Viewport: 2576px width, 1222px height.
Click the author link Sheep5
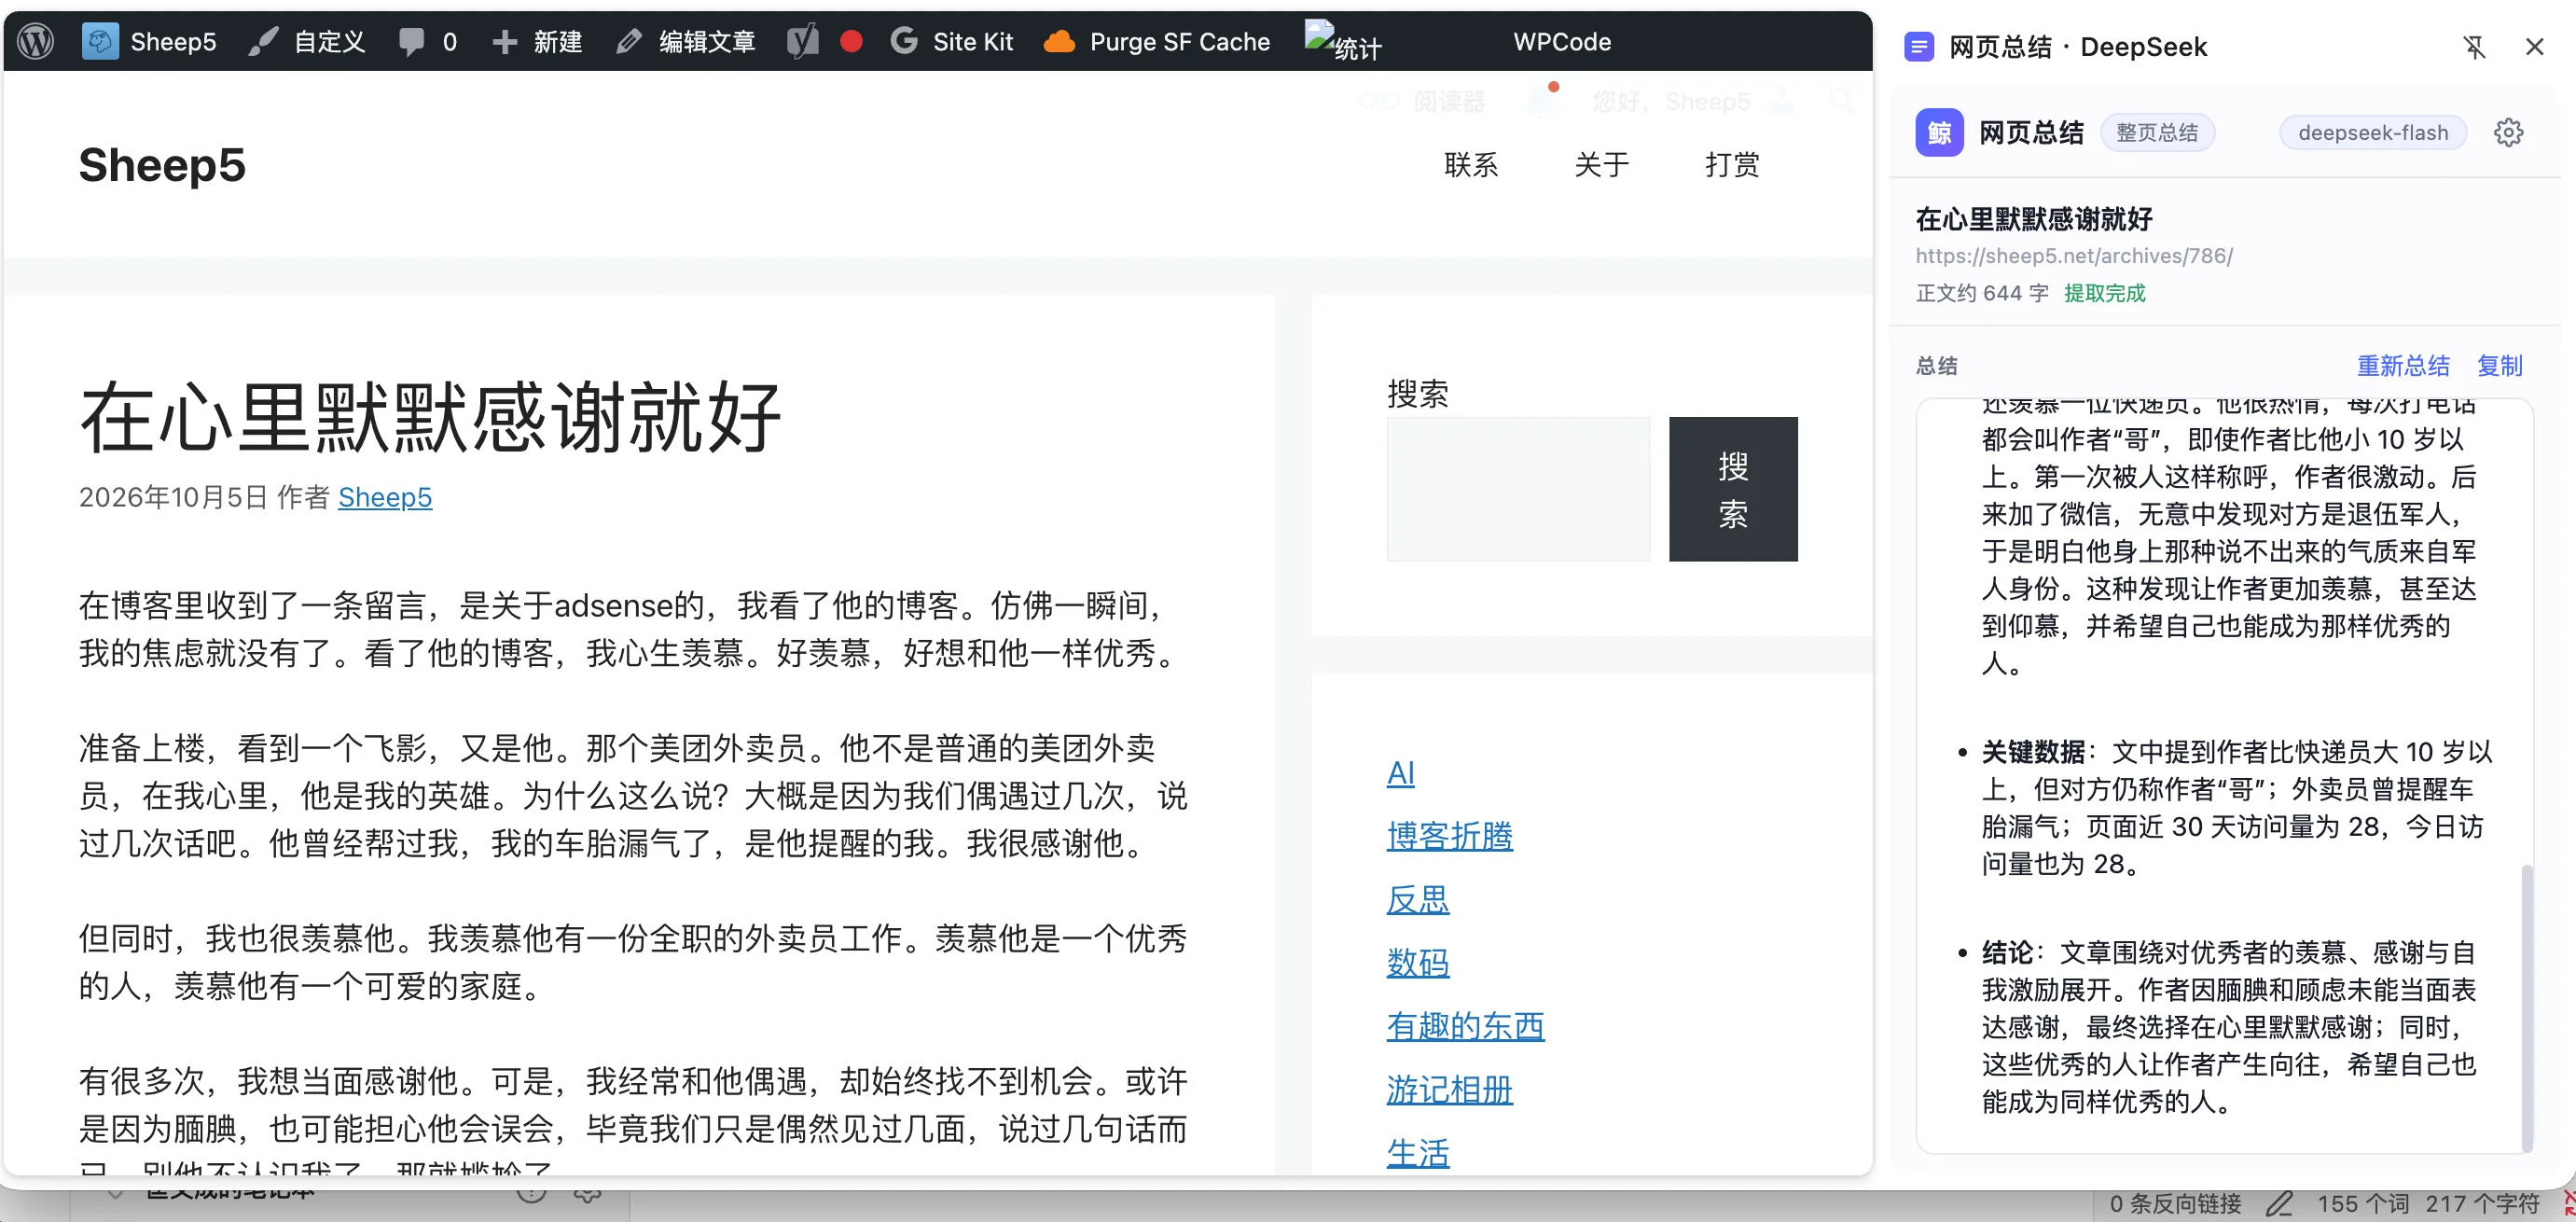(x=385, y=497)
